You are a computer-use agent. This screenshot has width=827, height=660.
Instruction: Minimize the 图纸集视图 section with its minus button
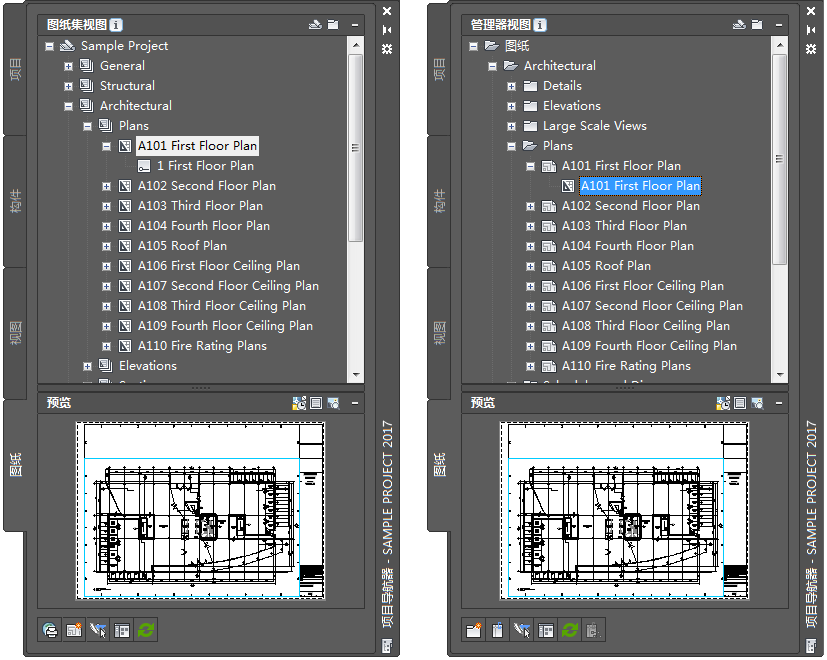[355, 25]
